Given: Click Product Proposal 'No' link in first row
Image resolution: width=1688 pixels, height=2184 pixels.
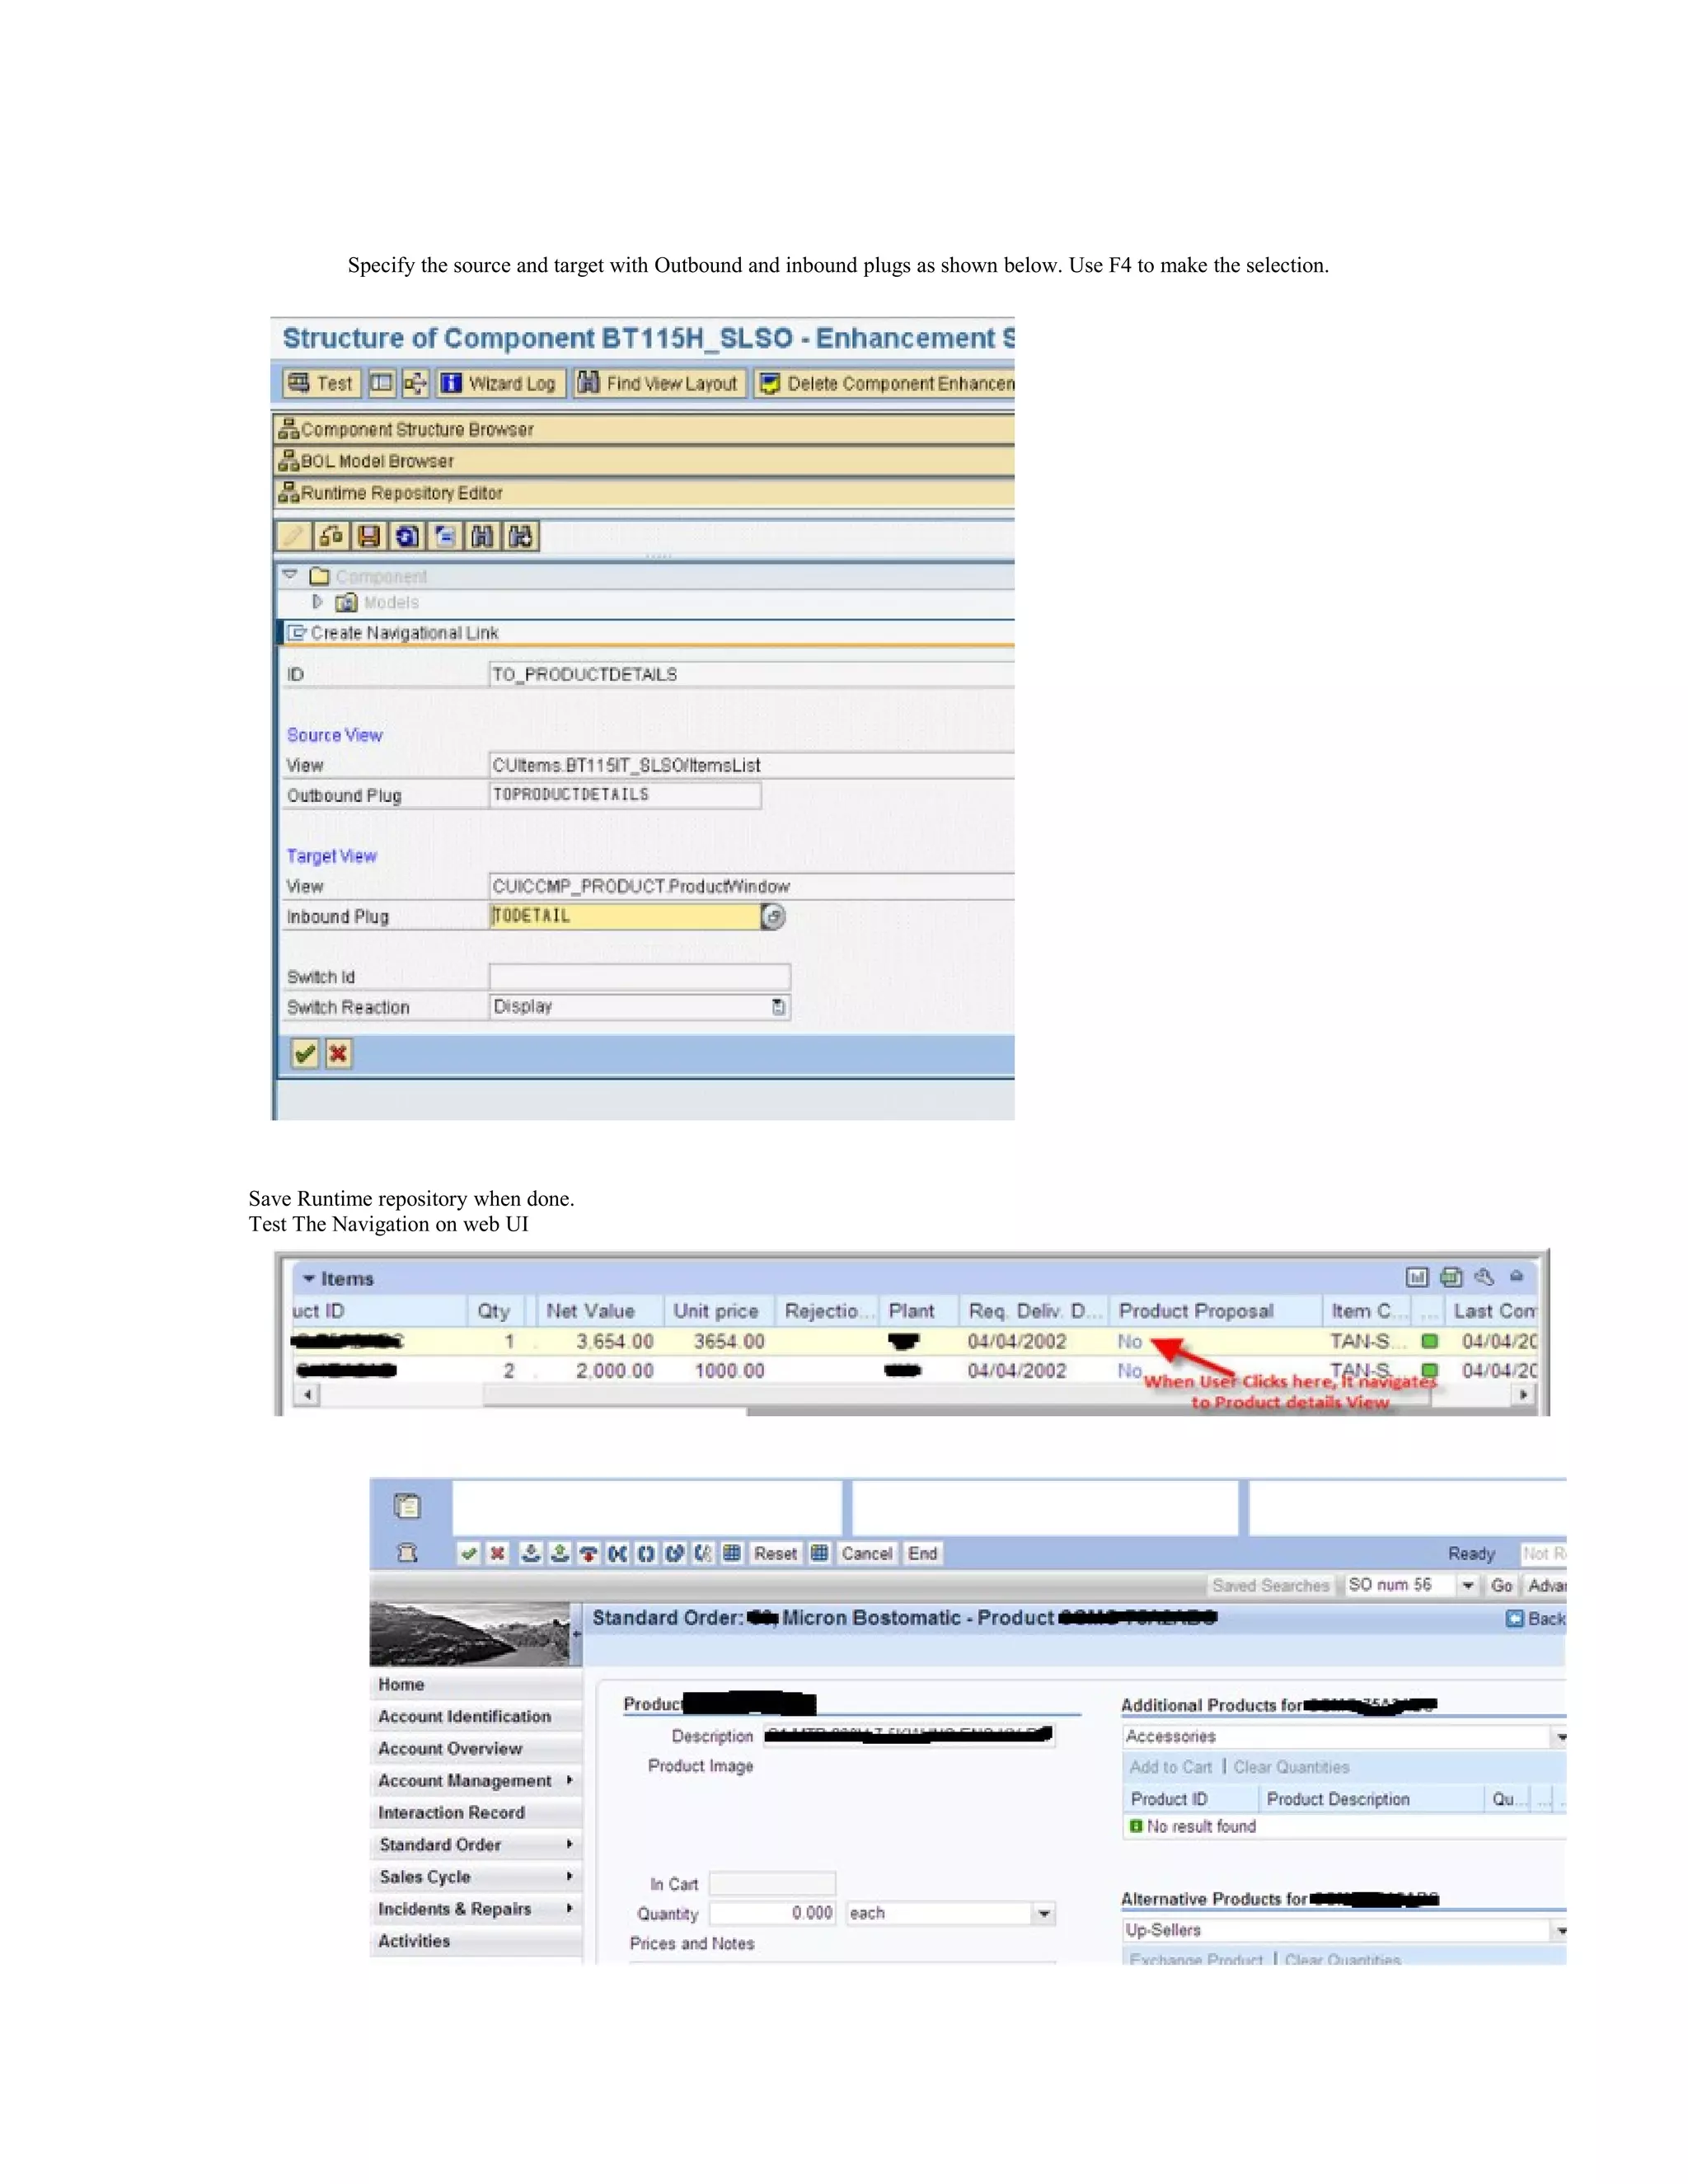Looking at the screenshot, I should (x=1130, y=1341).
